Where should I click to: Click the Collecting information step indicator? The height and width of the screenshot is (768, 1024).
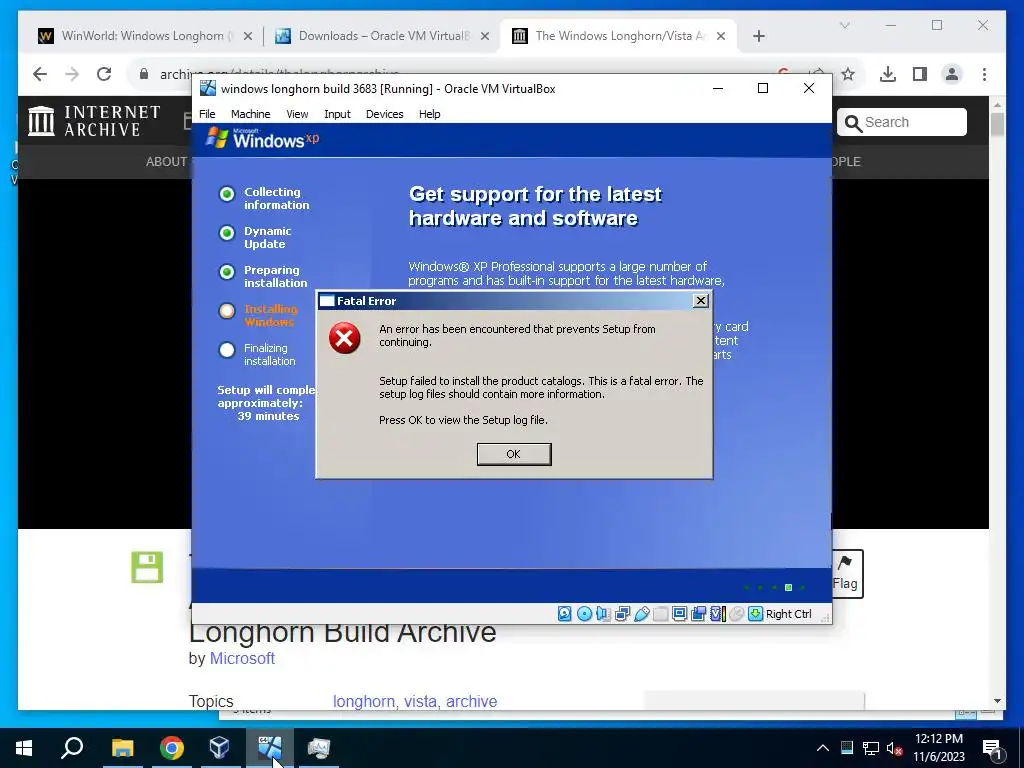point(227,194)
